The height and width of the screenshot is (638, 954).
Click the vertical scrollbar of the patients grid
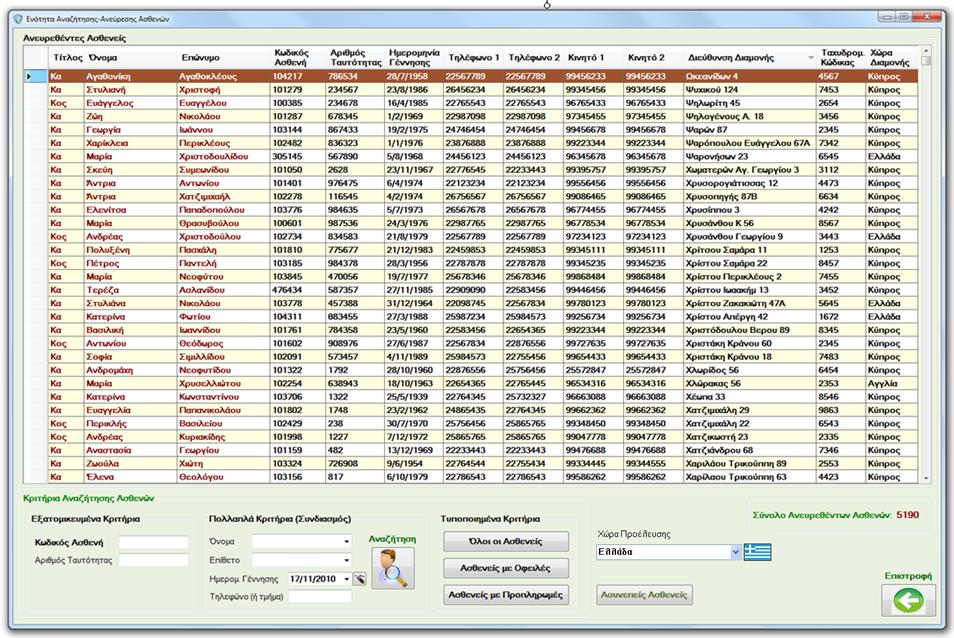point(926,270)
